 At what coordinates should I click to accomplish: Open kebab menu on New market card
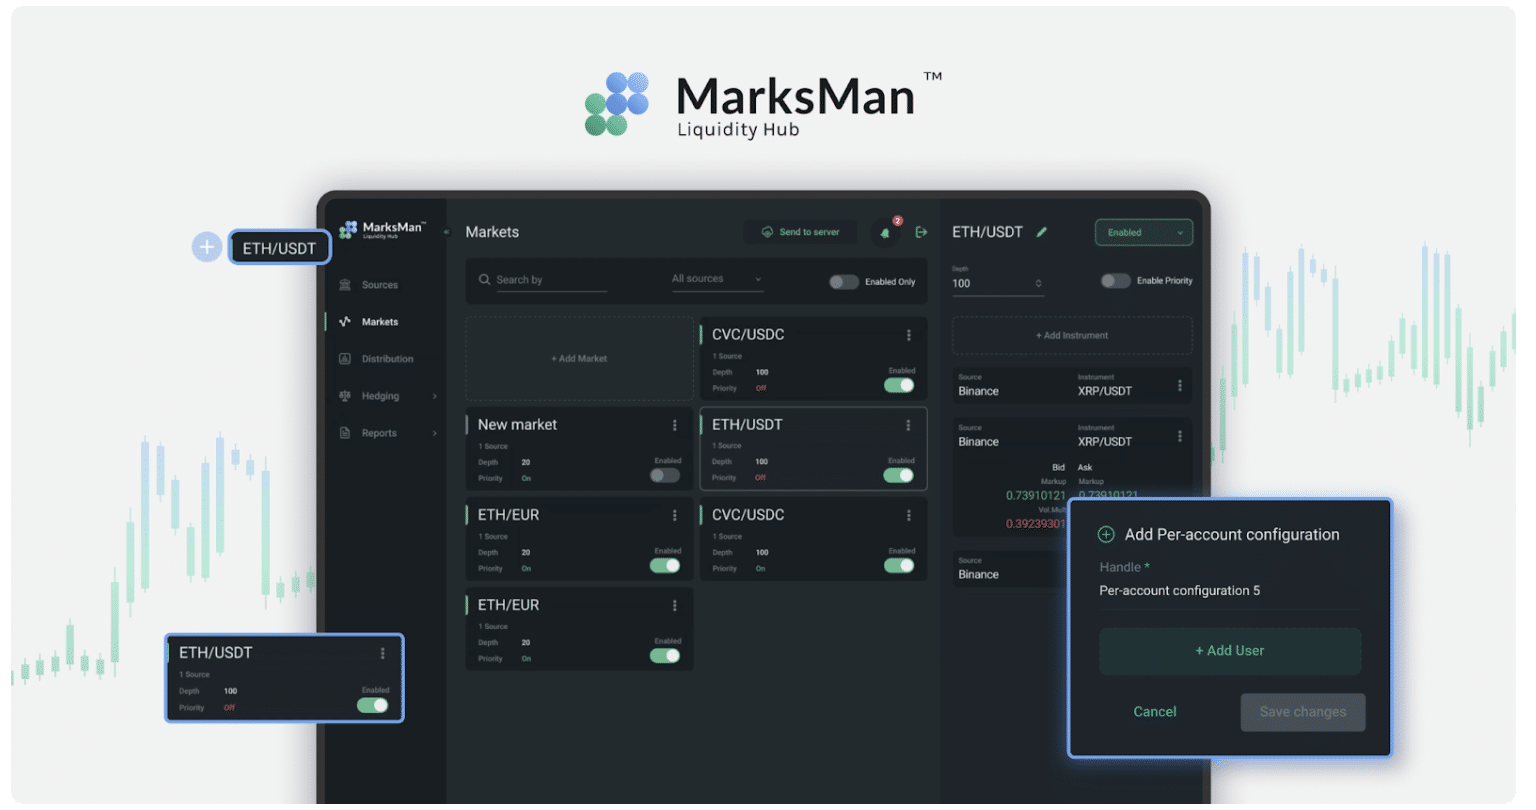click(x=675, y=425)
